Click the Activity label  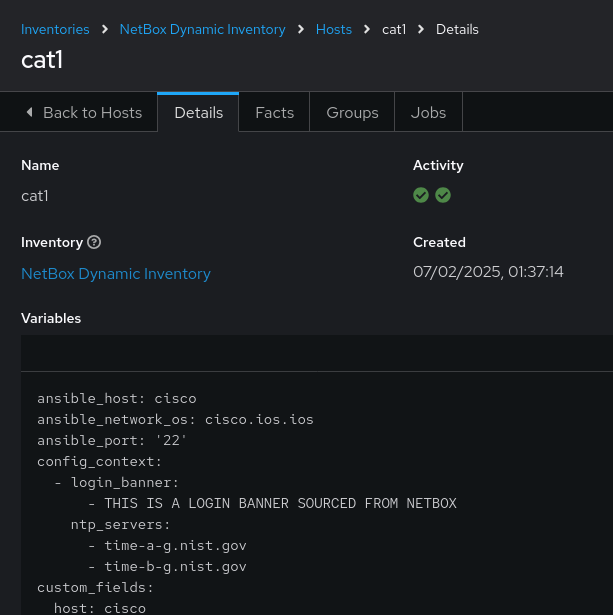pos(438,165)
